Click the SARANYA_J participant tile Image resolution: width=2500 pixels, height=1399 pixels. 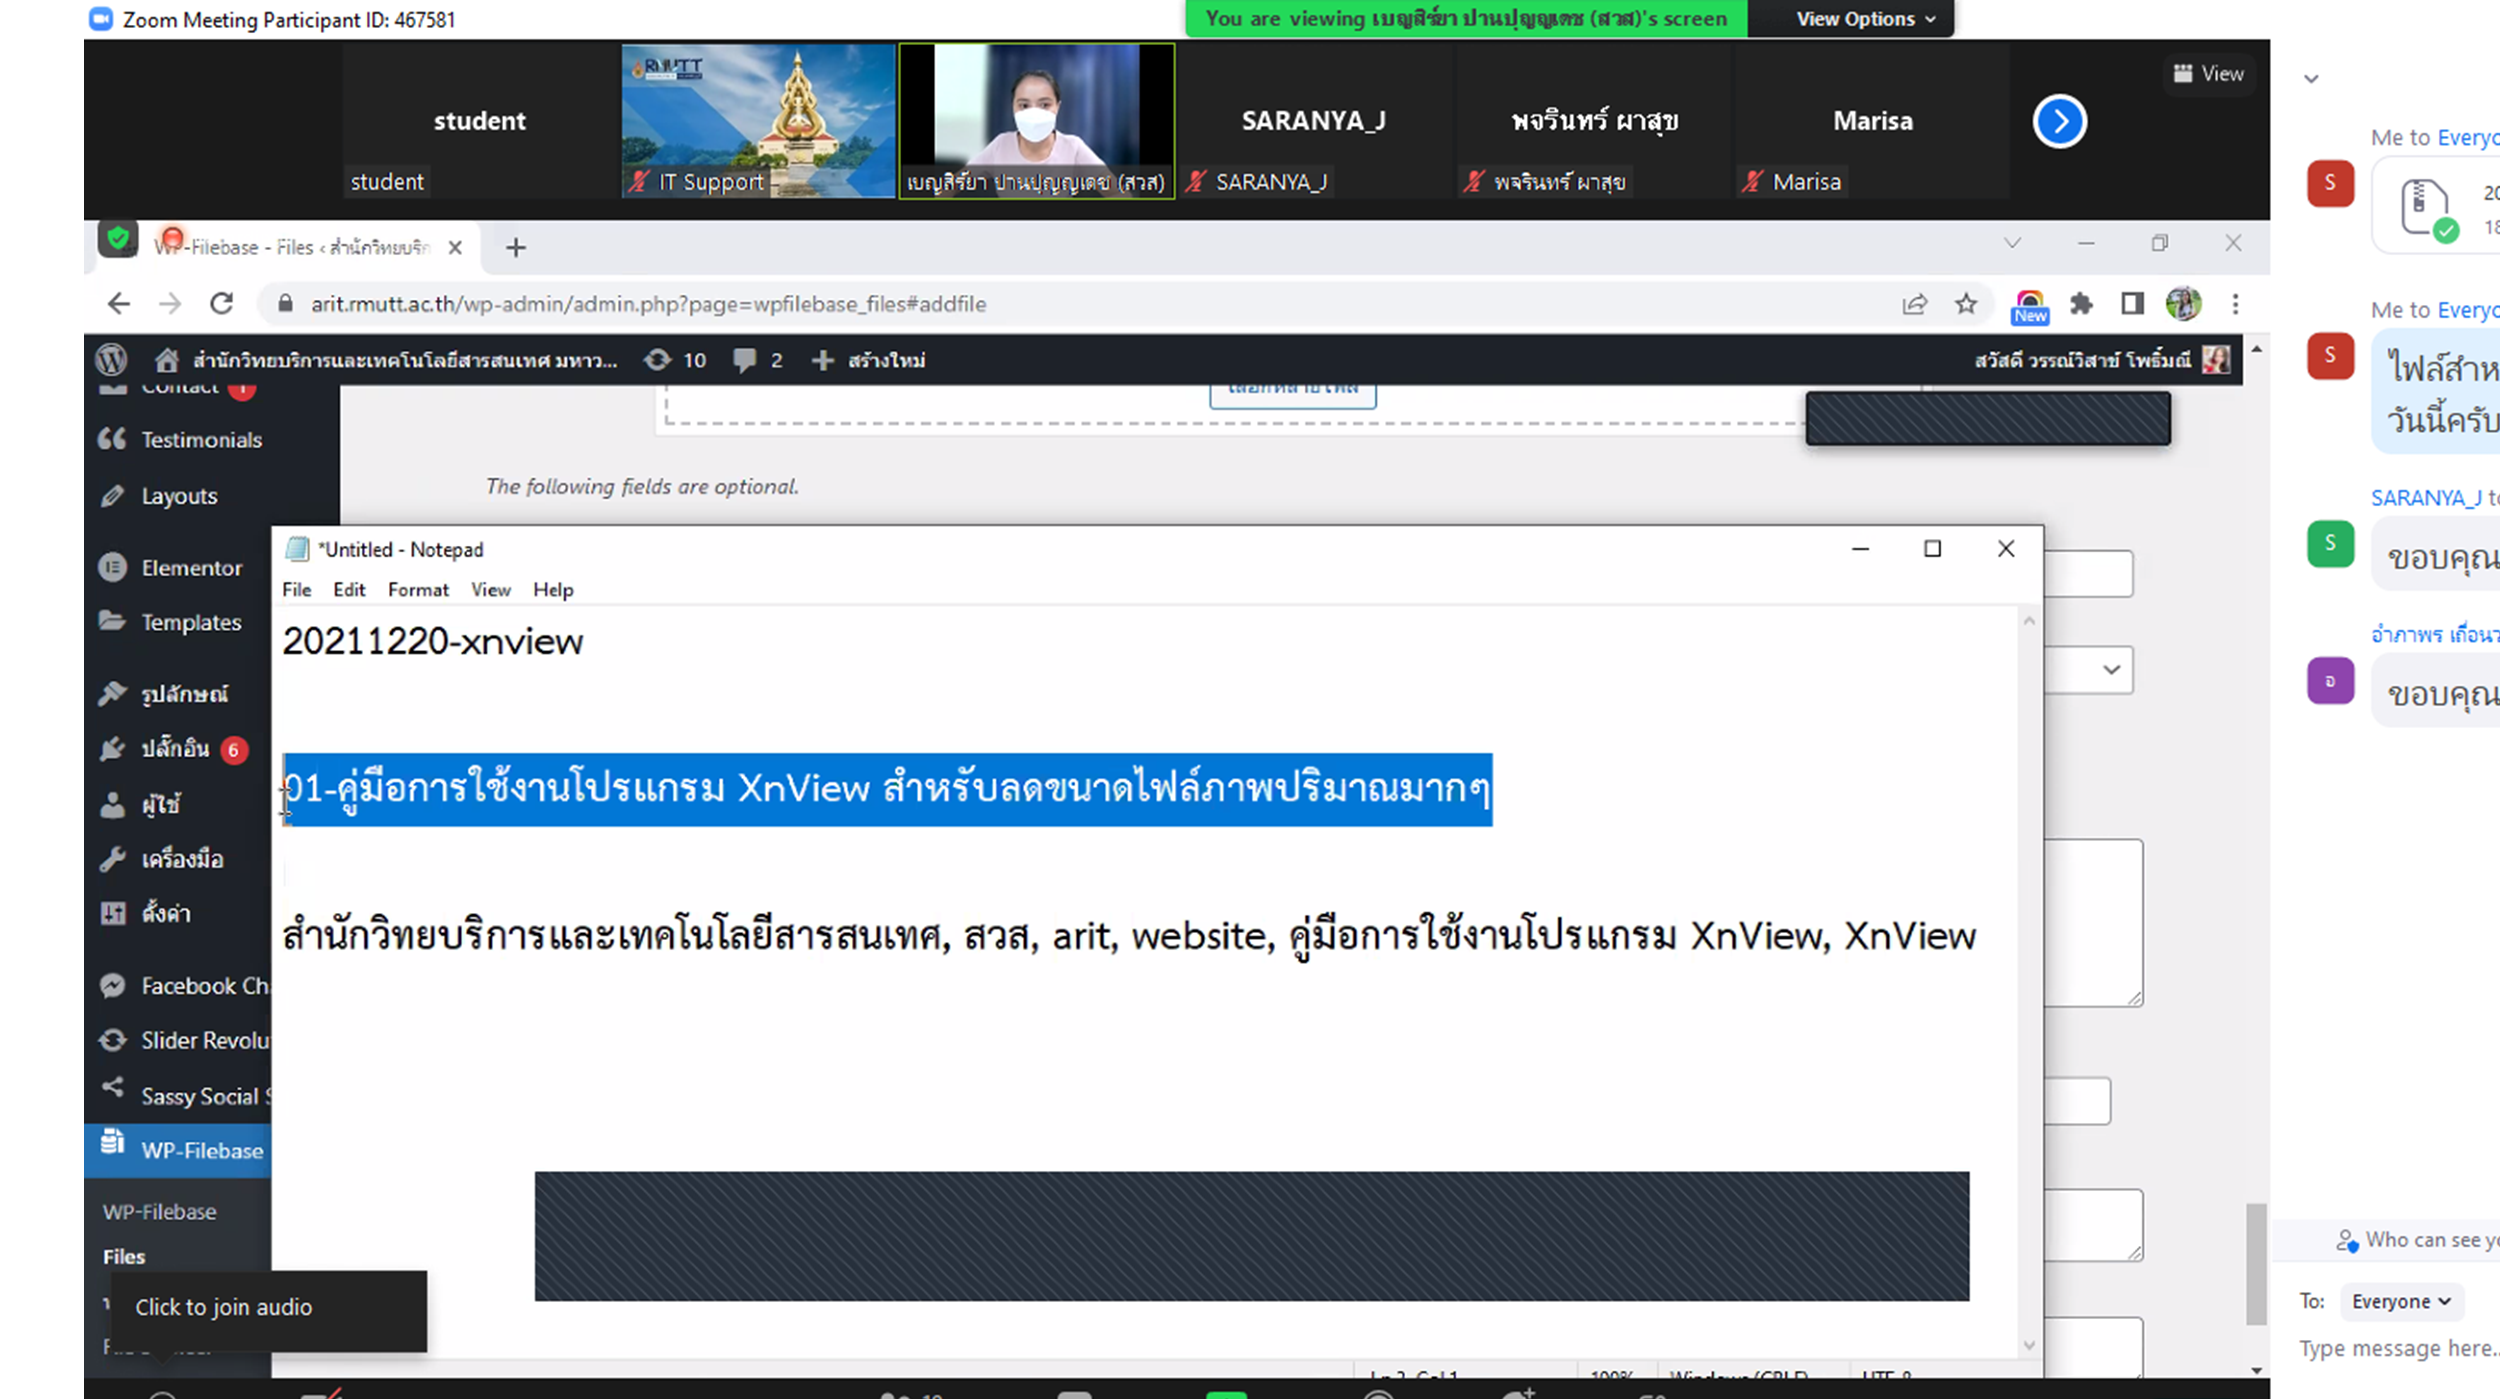coord(1314,121)
